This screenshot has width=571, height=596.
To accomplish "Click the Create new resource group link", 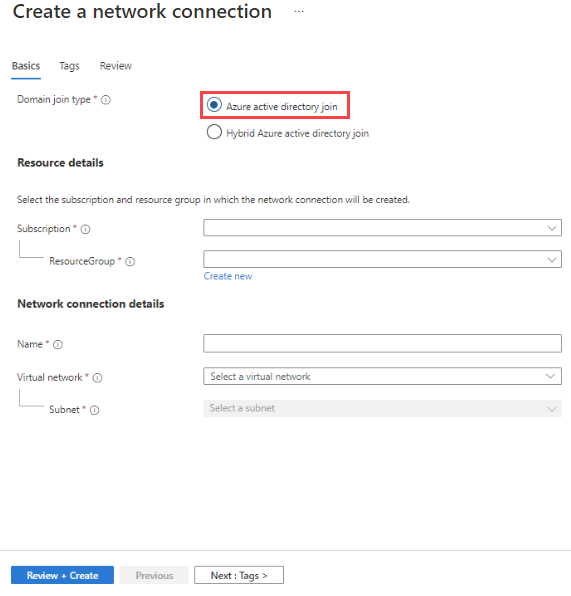I will 228,276.
